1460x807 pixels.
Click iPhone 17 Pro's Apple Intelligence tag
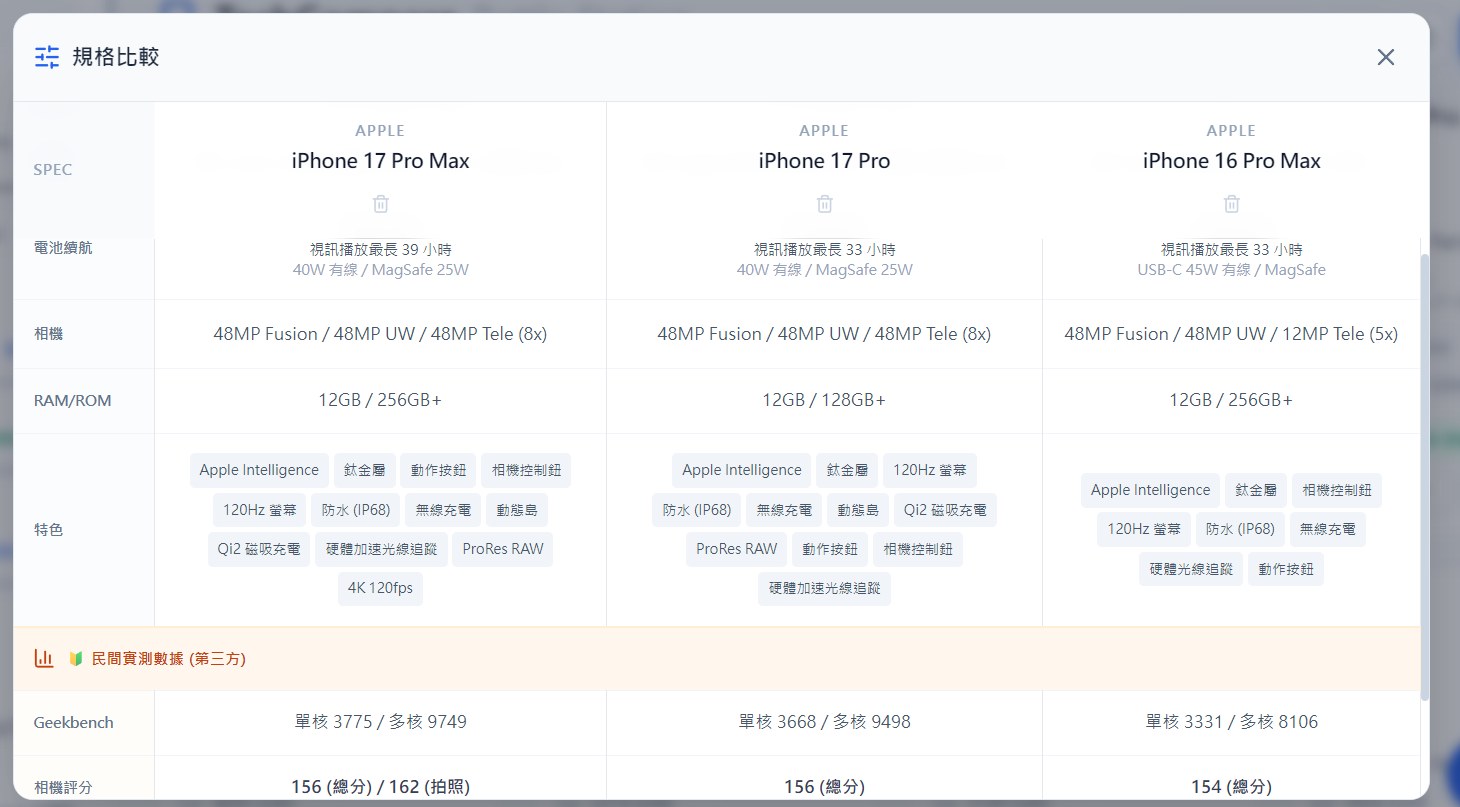[x=742, y=470]
